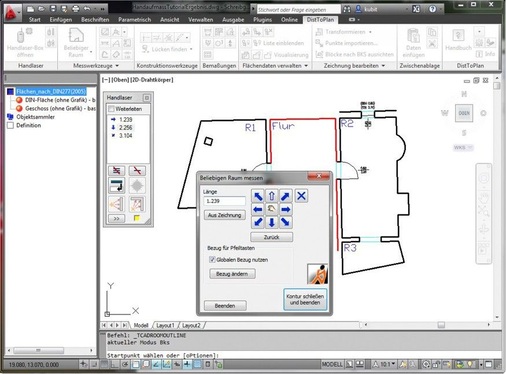Click the Beenden button
The width and height of the screenshot is (506, 374).
(x=225, y=306)
